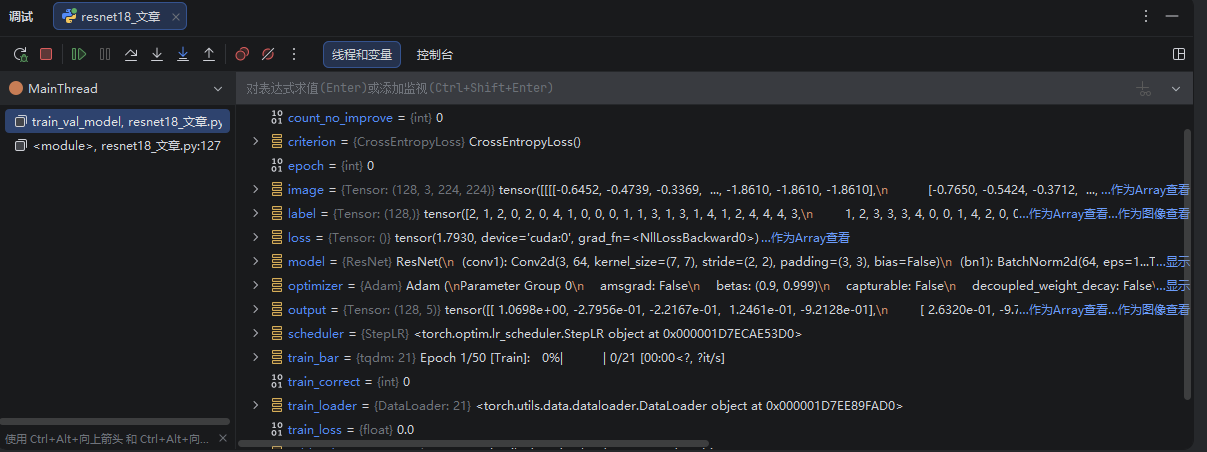Expand the loss tensor variable
The height and width of the screenshot is (452, 1207).
point(256,237)
